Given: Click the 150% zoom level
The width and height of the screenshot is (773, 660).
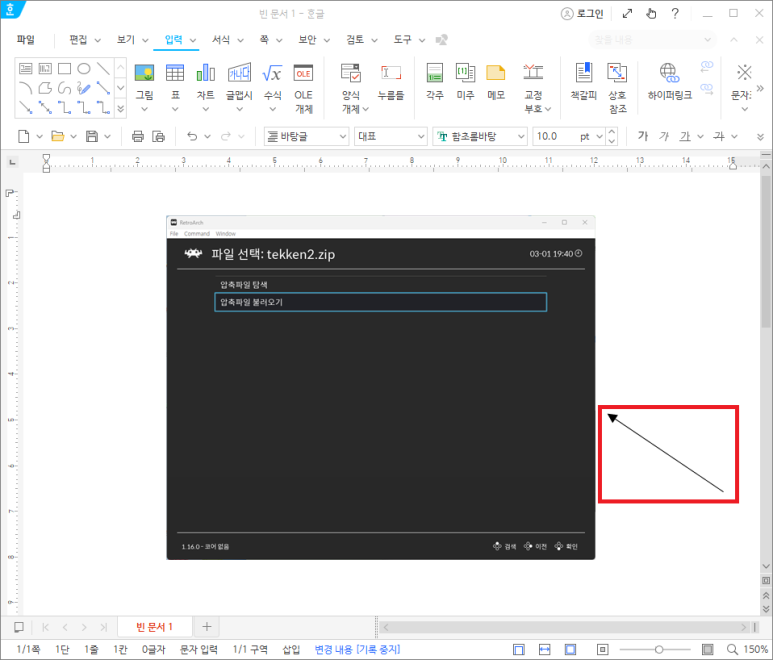Looking at the screenshot, I should 755,649.
